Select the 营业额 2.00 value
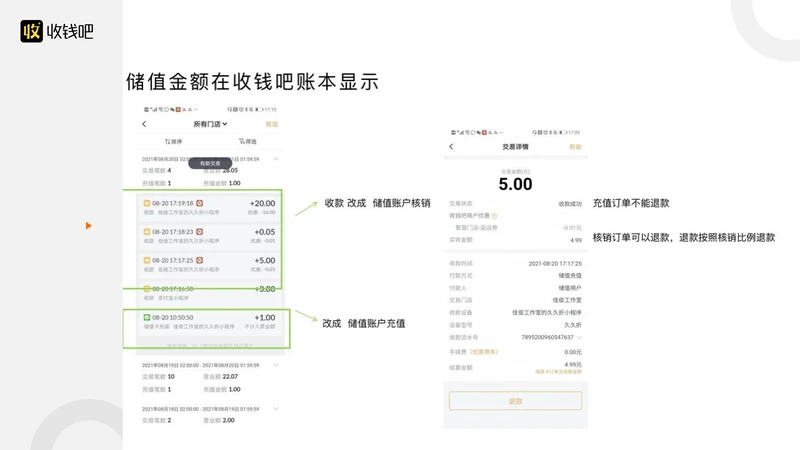The width and height of the screenshot is (800, 450). tap(229, 420)
